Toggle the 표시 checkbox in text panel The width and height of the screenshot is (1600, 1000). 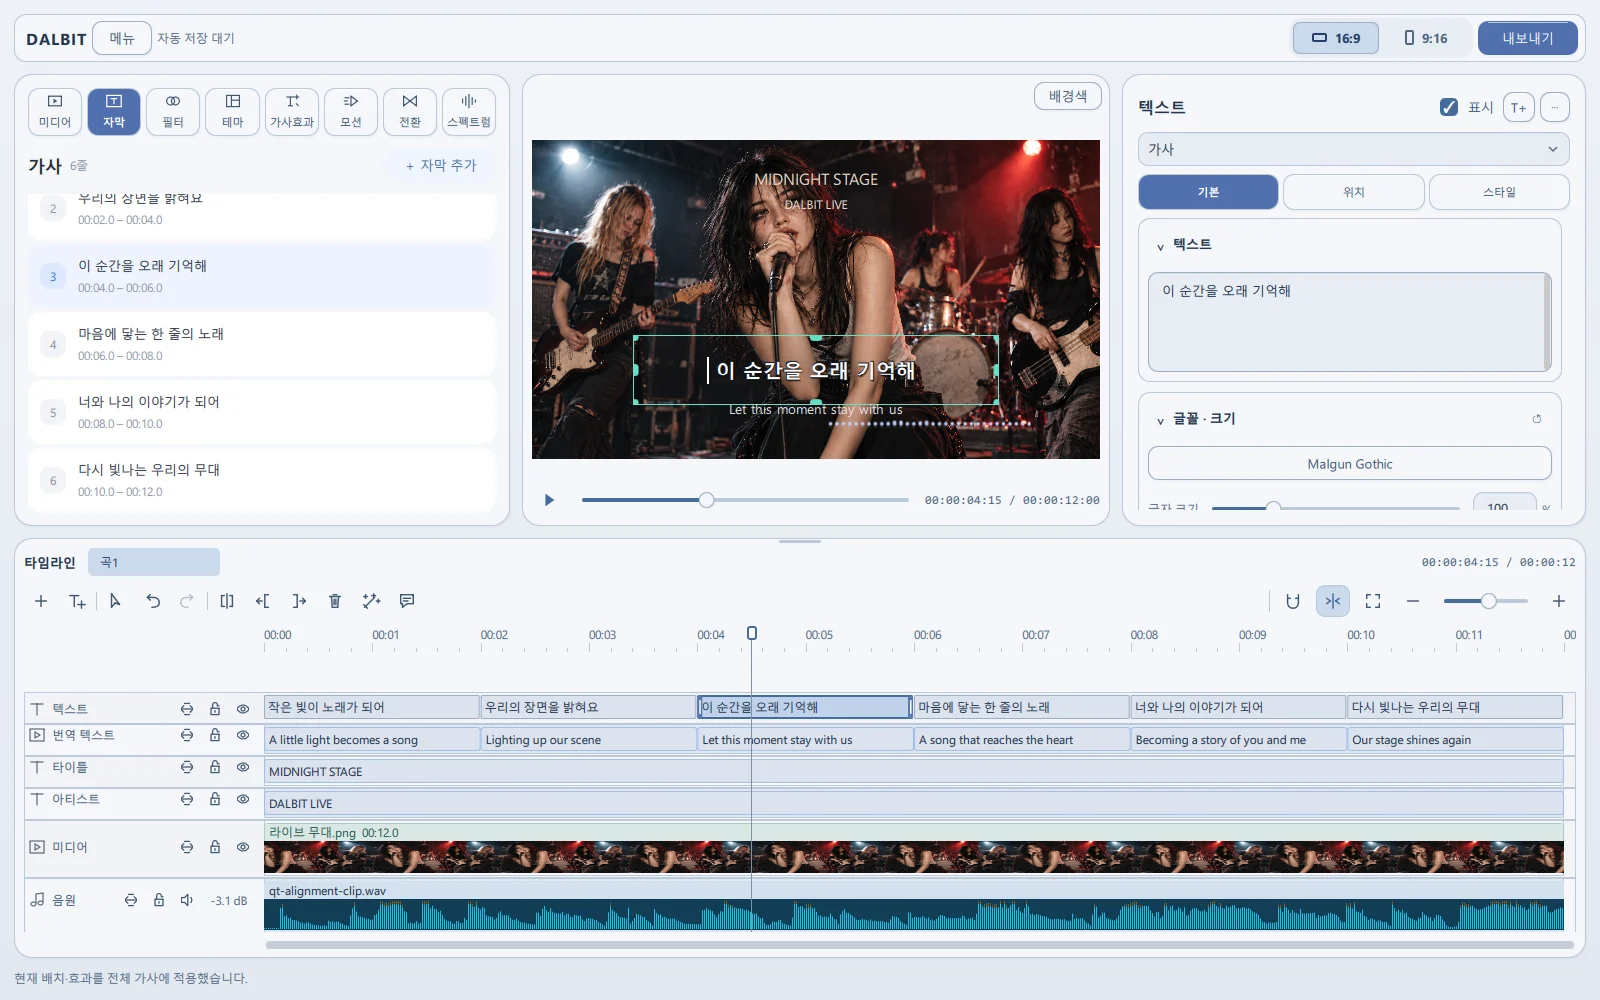click(x=1449, y=107)
